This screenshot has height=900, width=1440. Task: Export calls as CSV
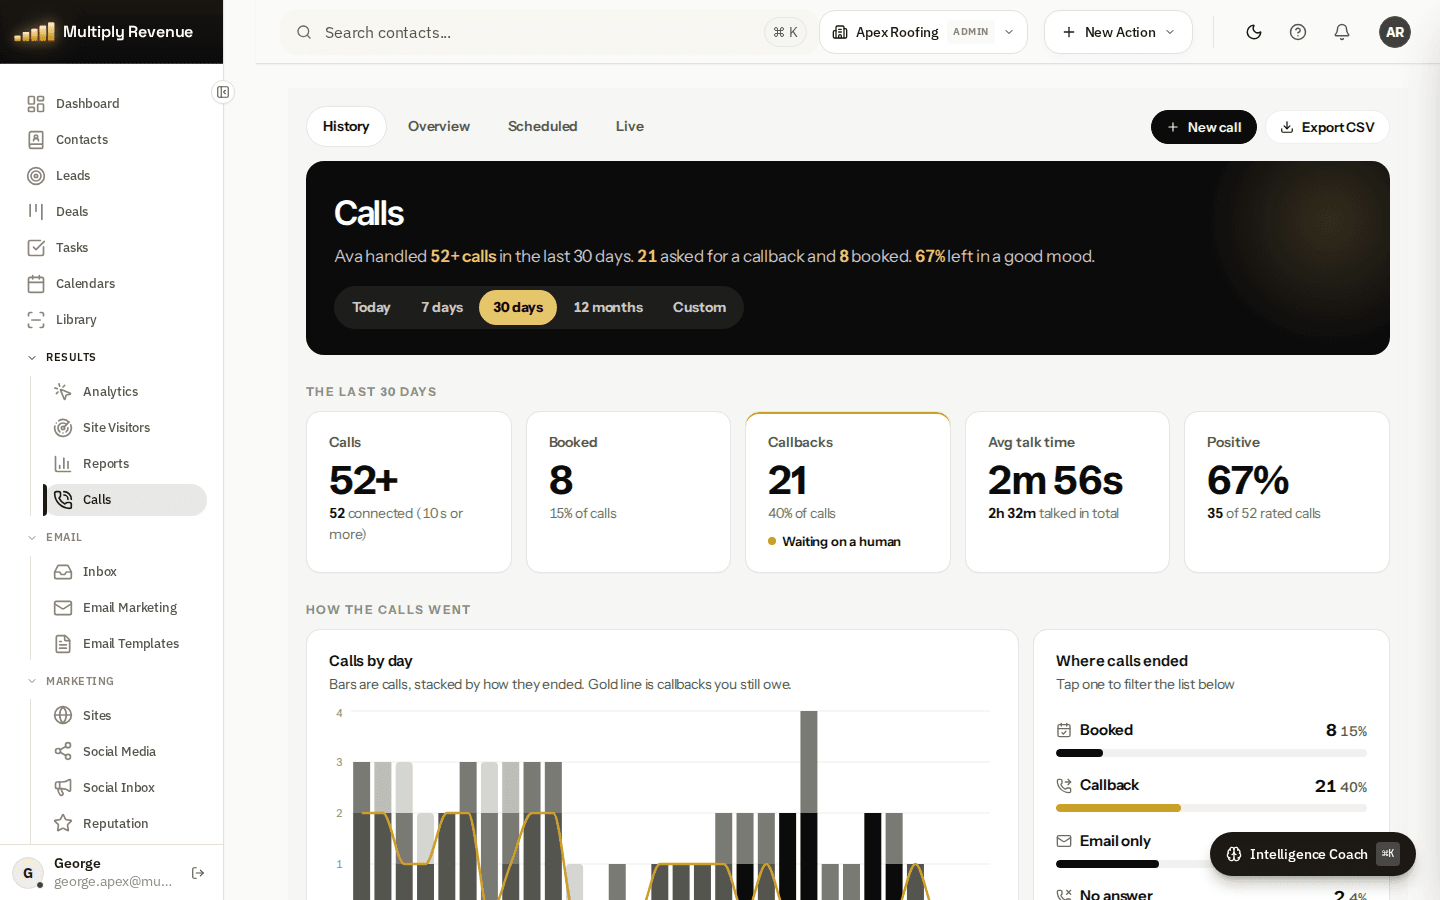coord(1328,127)
